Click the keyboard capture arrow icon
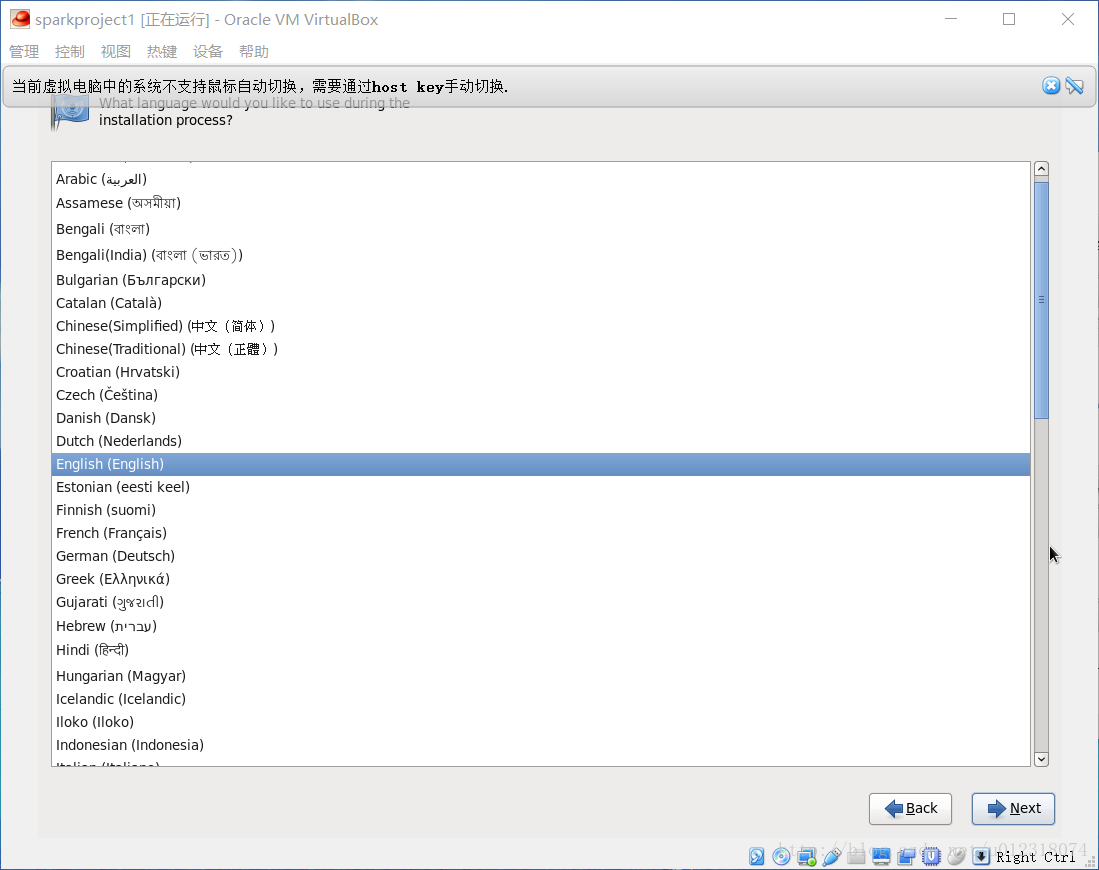This screenshot has height=870, width=1099. pos(981,856)
